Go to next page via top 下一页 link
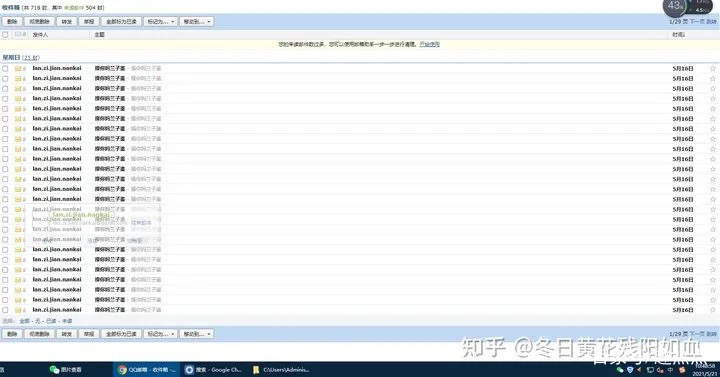Image resolution: width=720 pixels, height=377 pixels. tap(697, 22)
